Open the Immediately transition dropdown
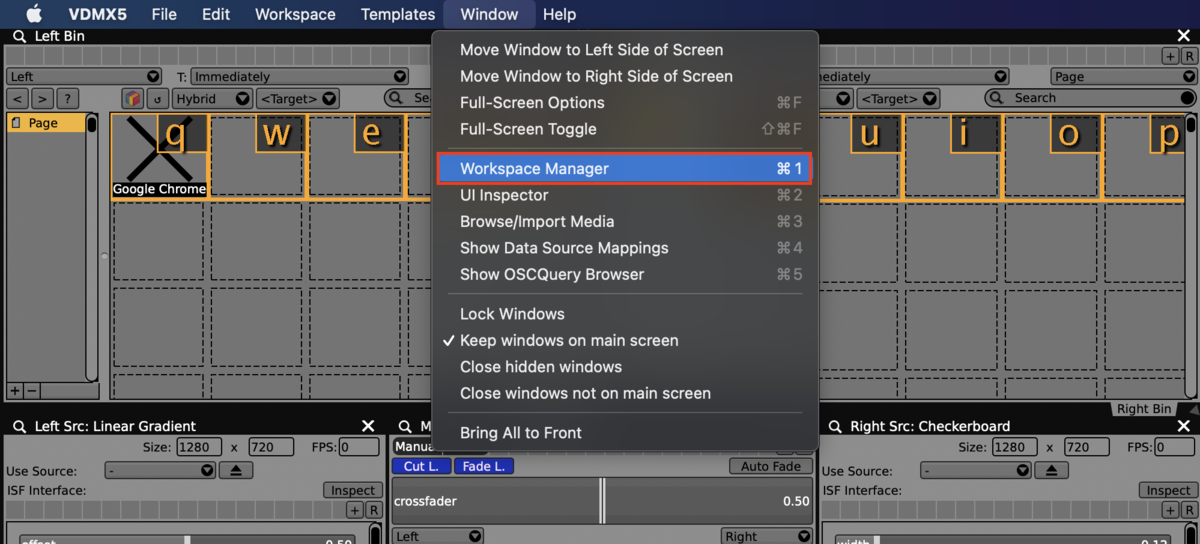Viewport: 1200px width, 544px height. pyautogui.click(x=299, y=76)
